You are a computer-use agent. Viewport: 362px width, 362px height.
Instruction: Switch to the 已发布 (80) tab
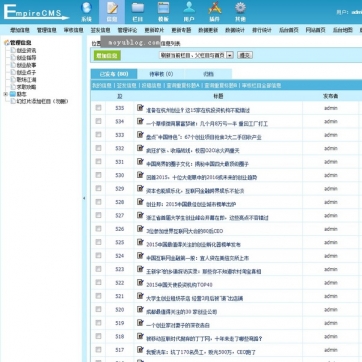pos(114,74)
